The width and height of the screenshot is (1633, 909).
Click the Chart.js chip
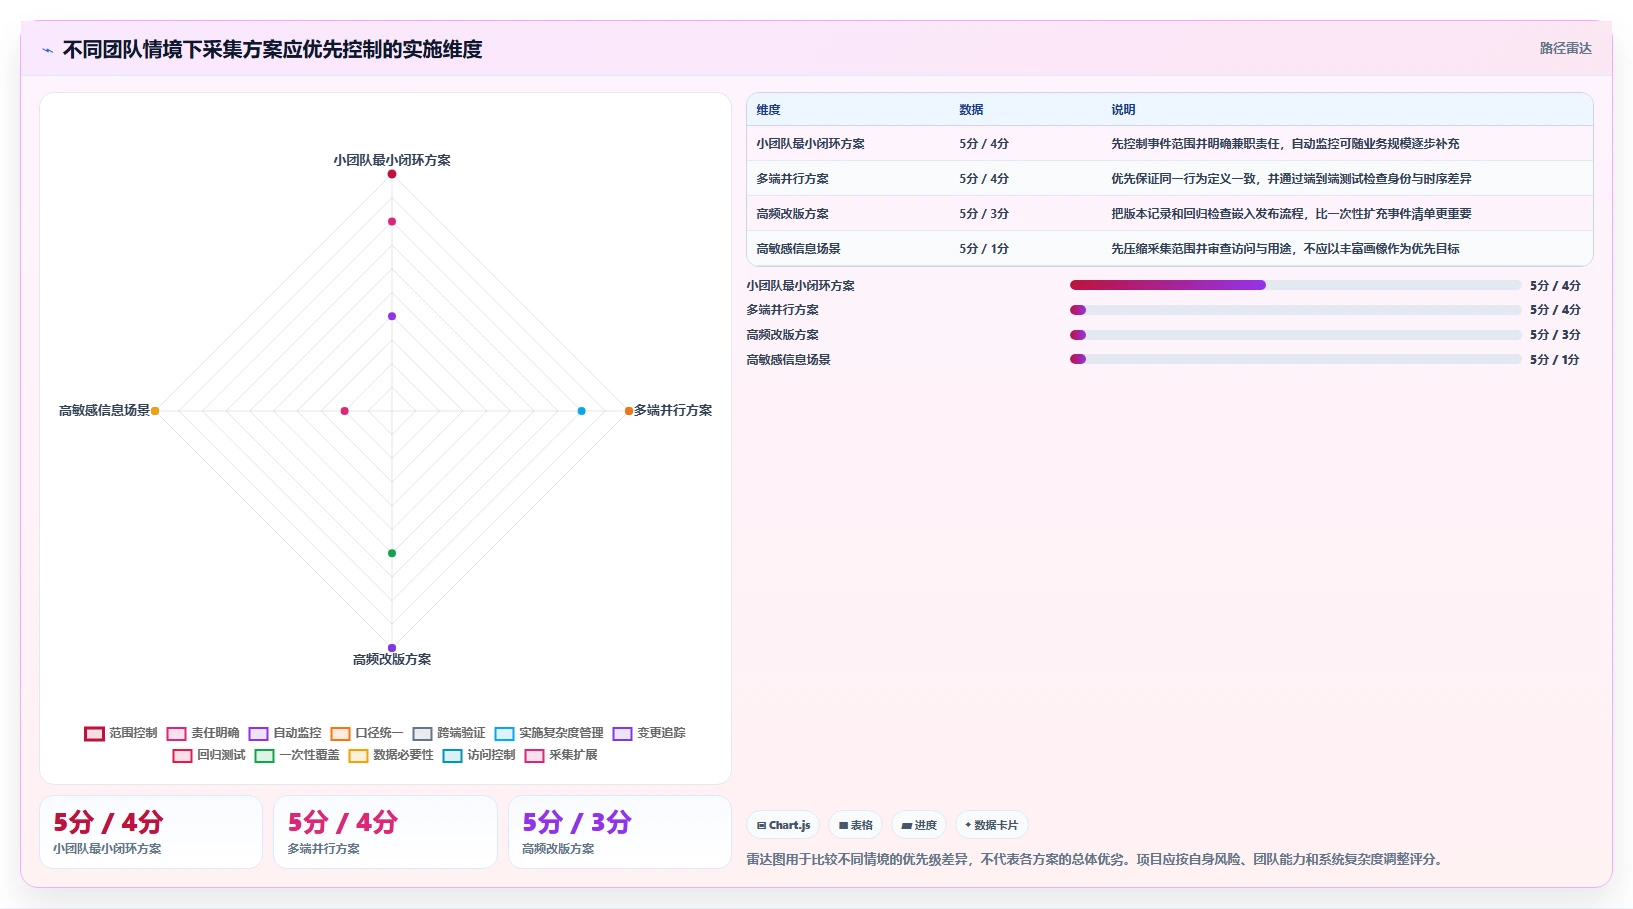(783, 825)
